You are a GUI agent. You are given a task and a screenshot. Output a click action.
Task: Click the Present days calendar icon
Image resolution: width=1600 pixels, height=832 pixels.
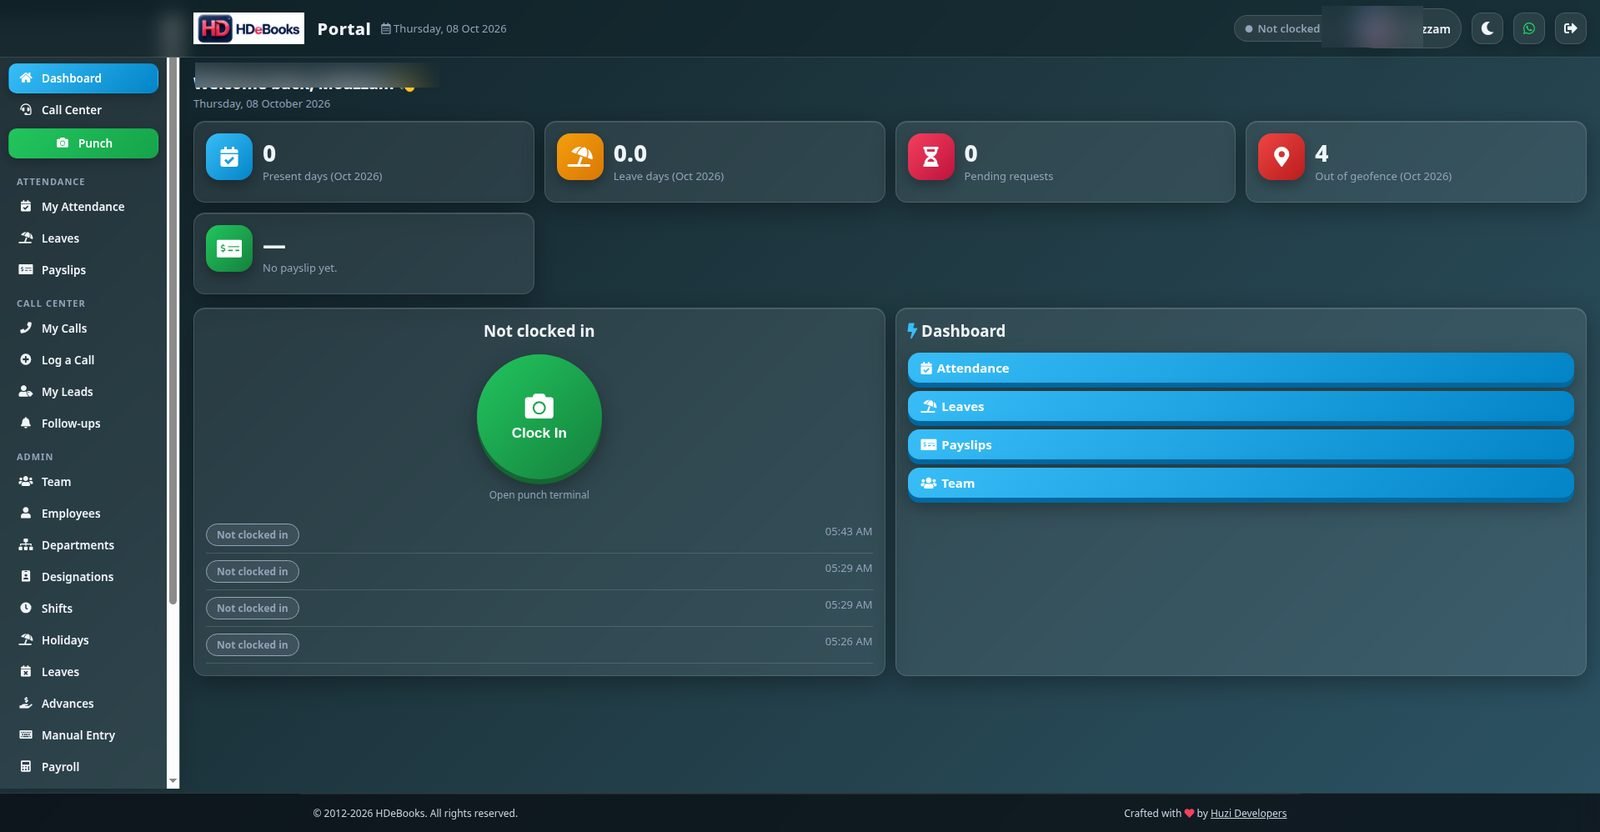[x=229, y=157]
